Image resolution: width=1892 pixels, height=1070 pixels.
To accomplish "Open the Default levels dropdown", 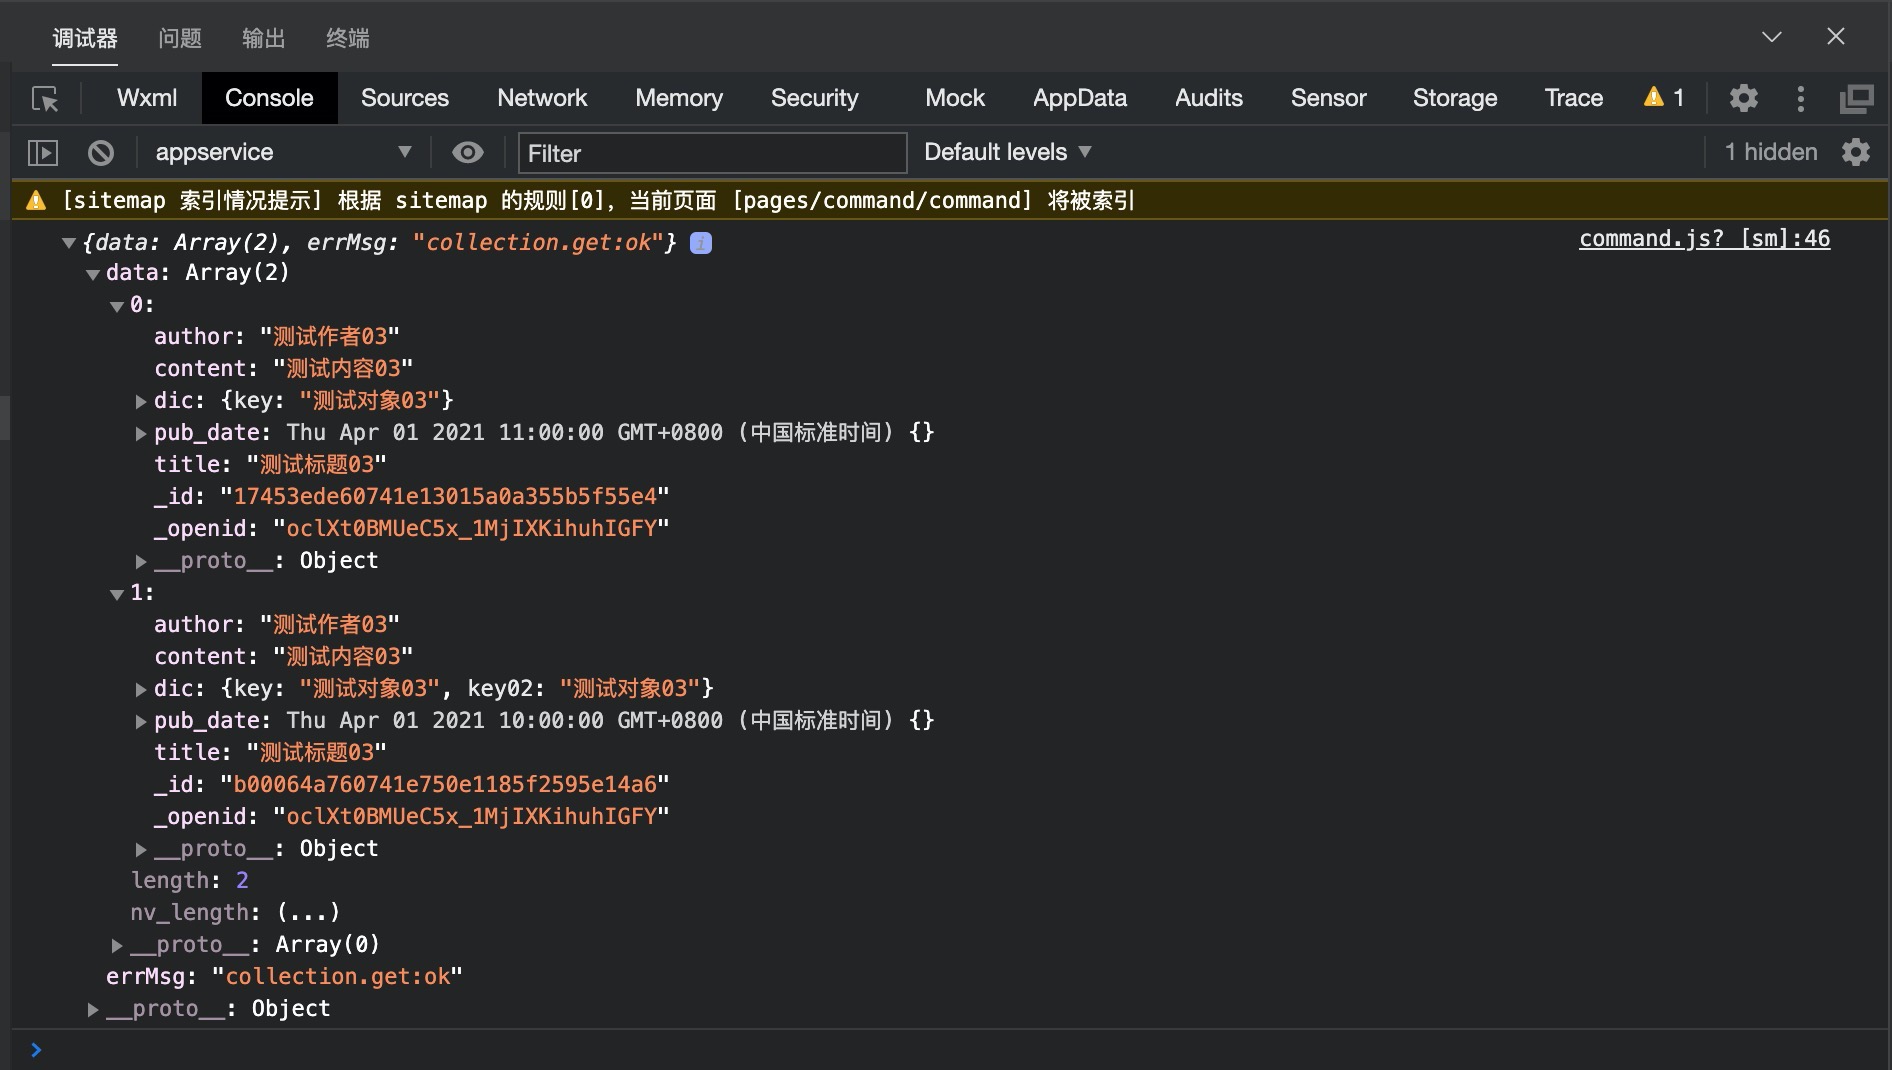I will [1007, 152].
